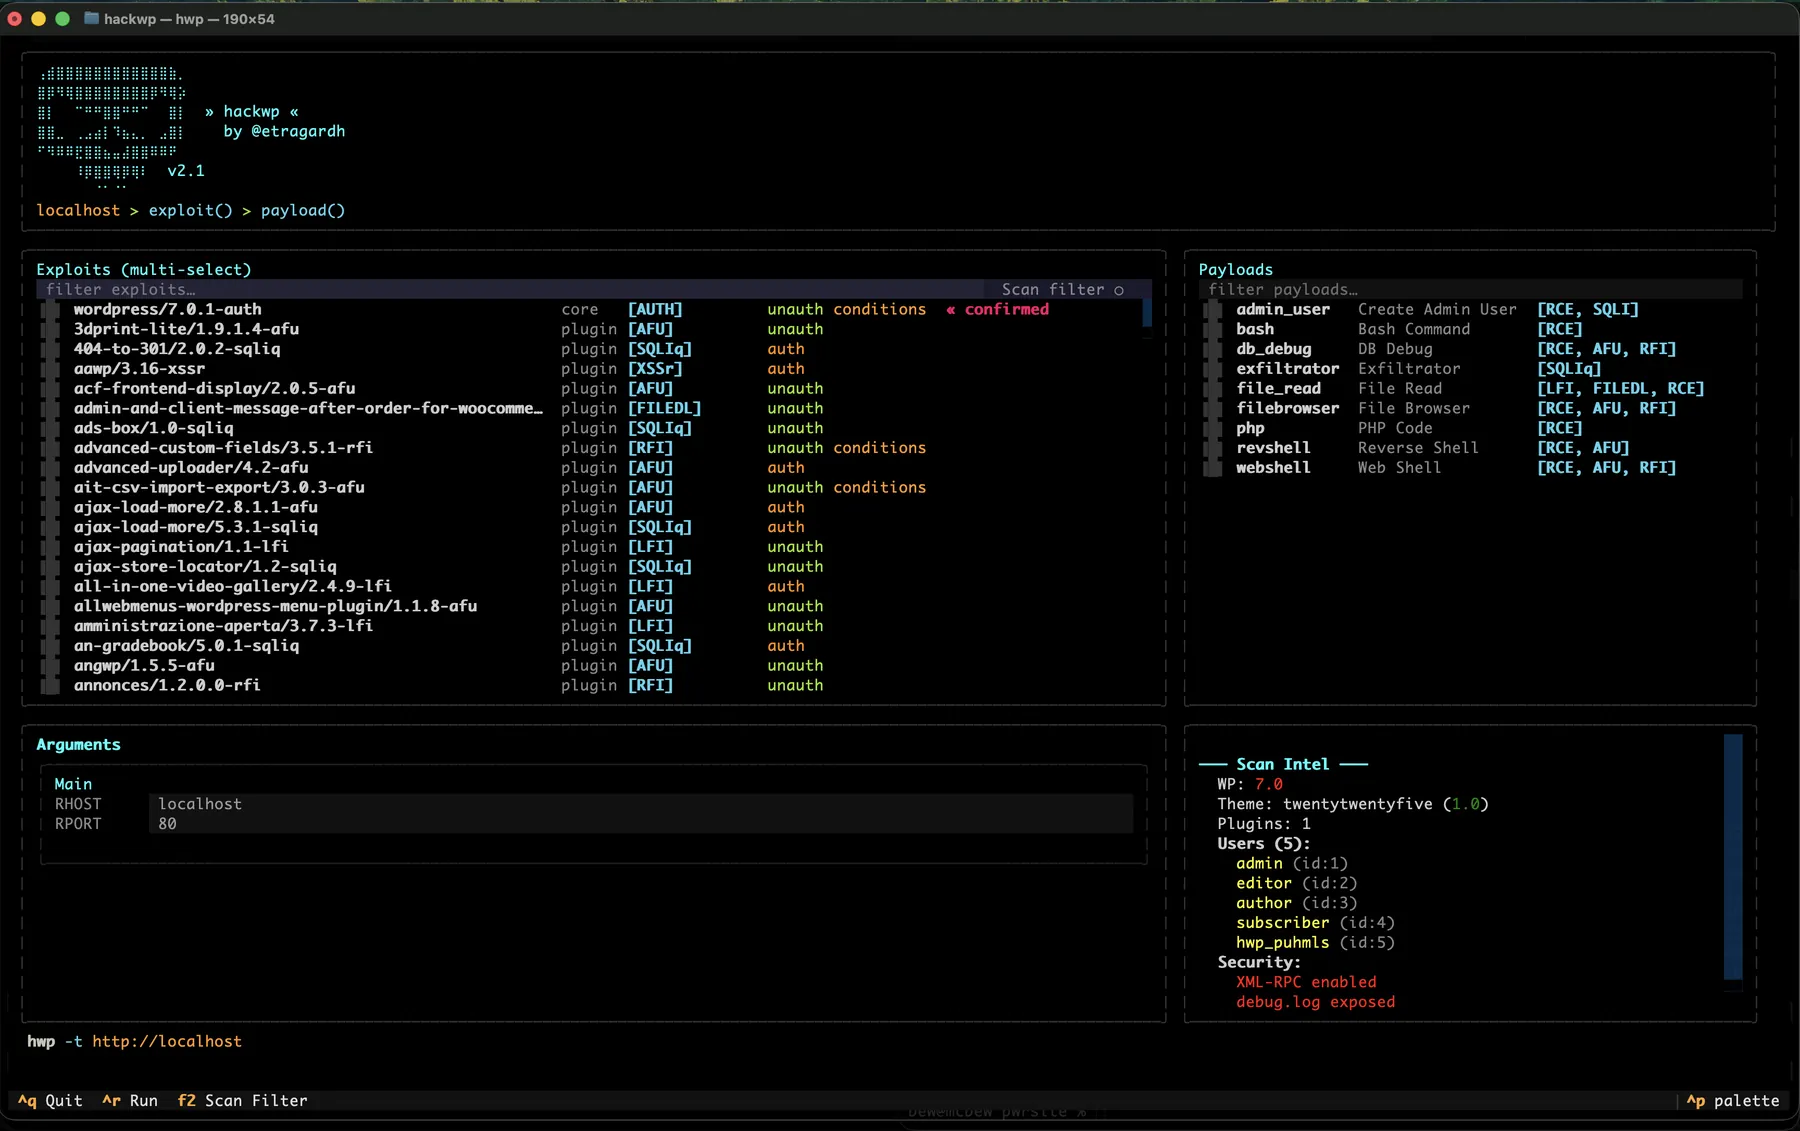Image resolution: width=1800 pixels, height=1131 pixels.
Task: Click amministrazione-aperta/3.7.3-lfi exploit row
Action: 590,626
